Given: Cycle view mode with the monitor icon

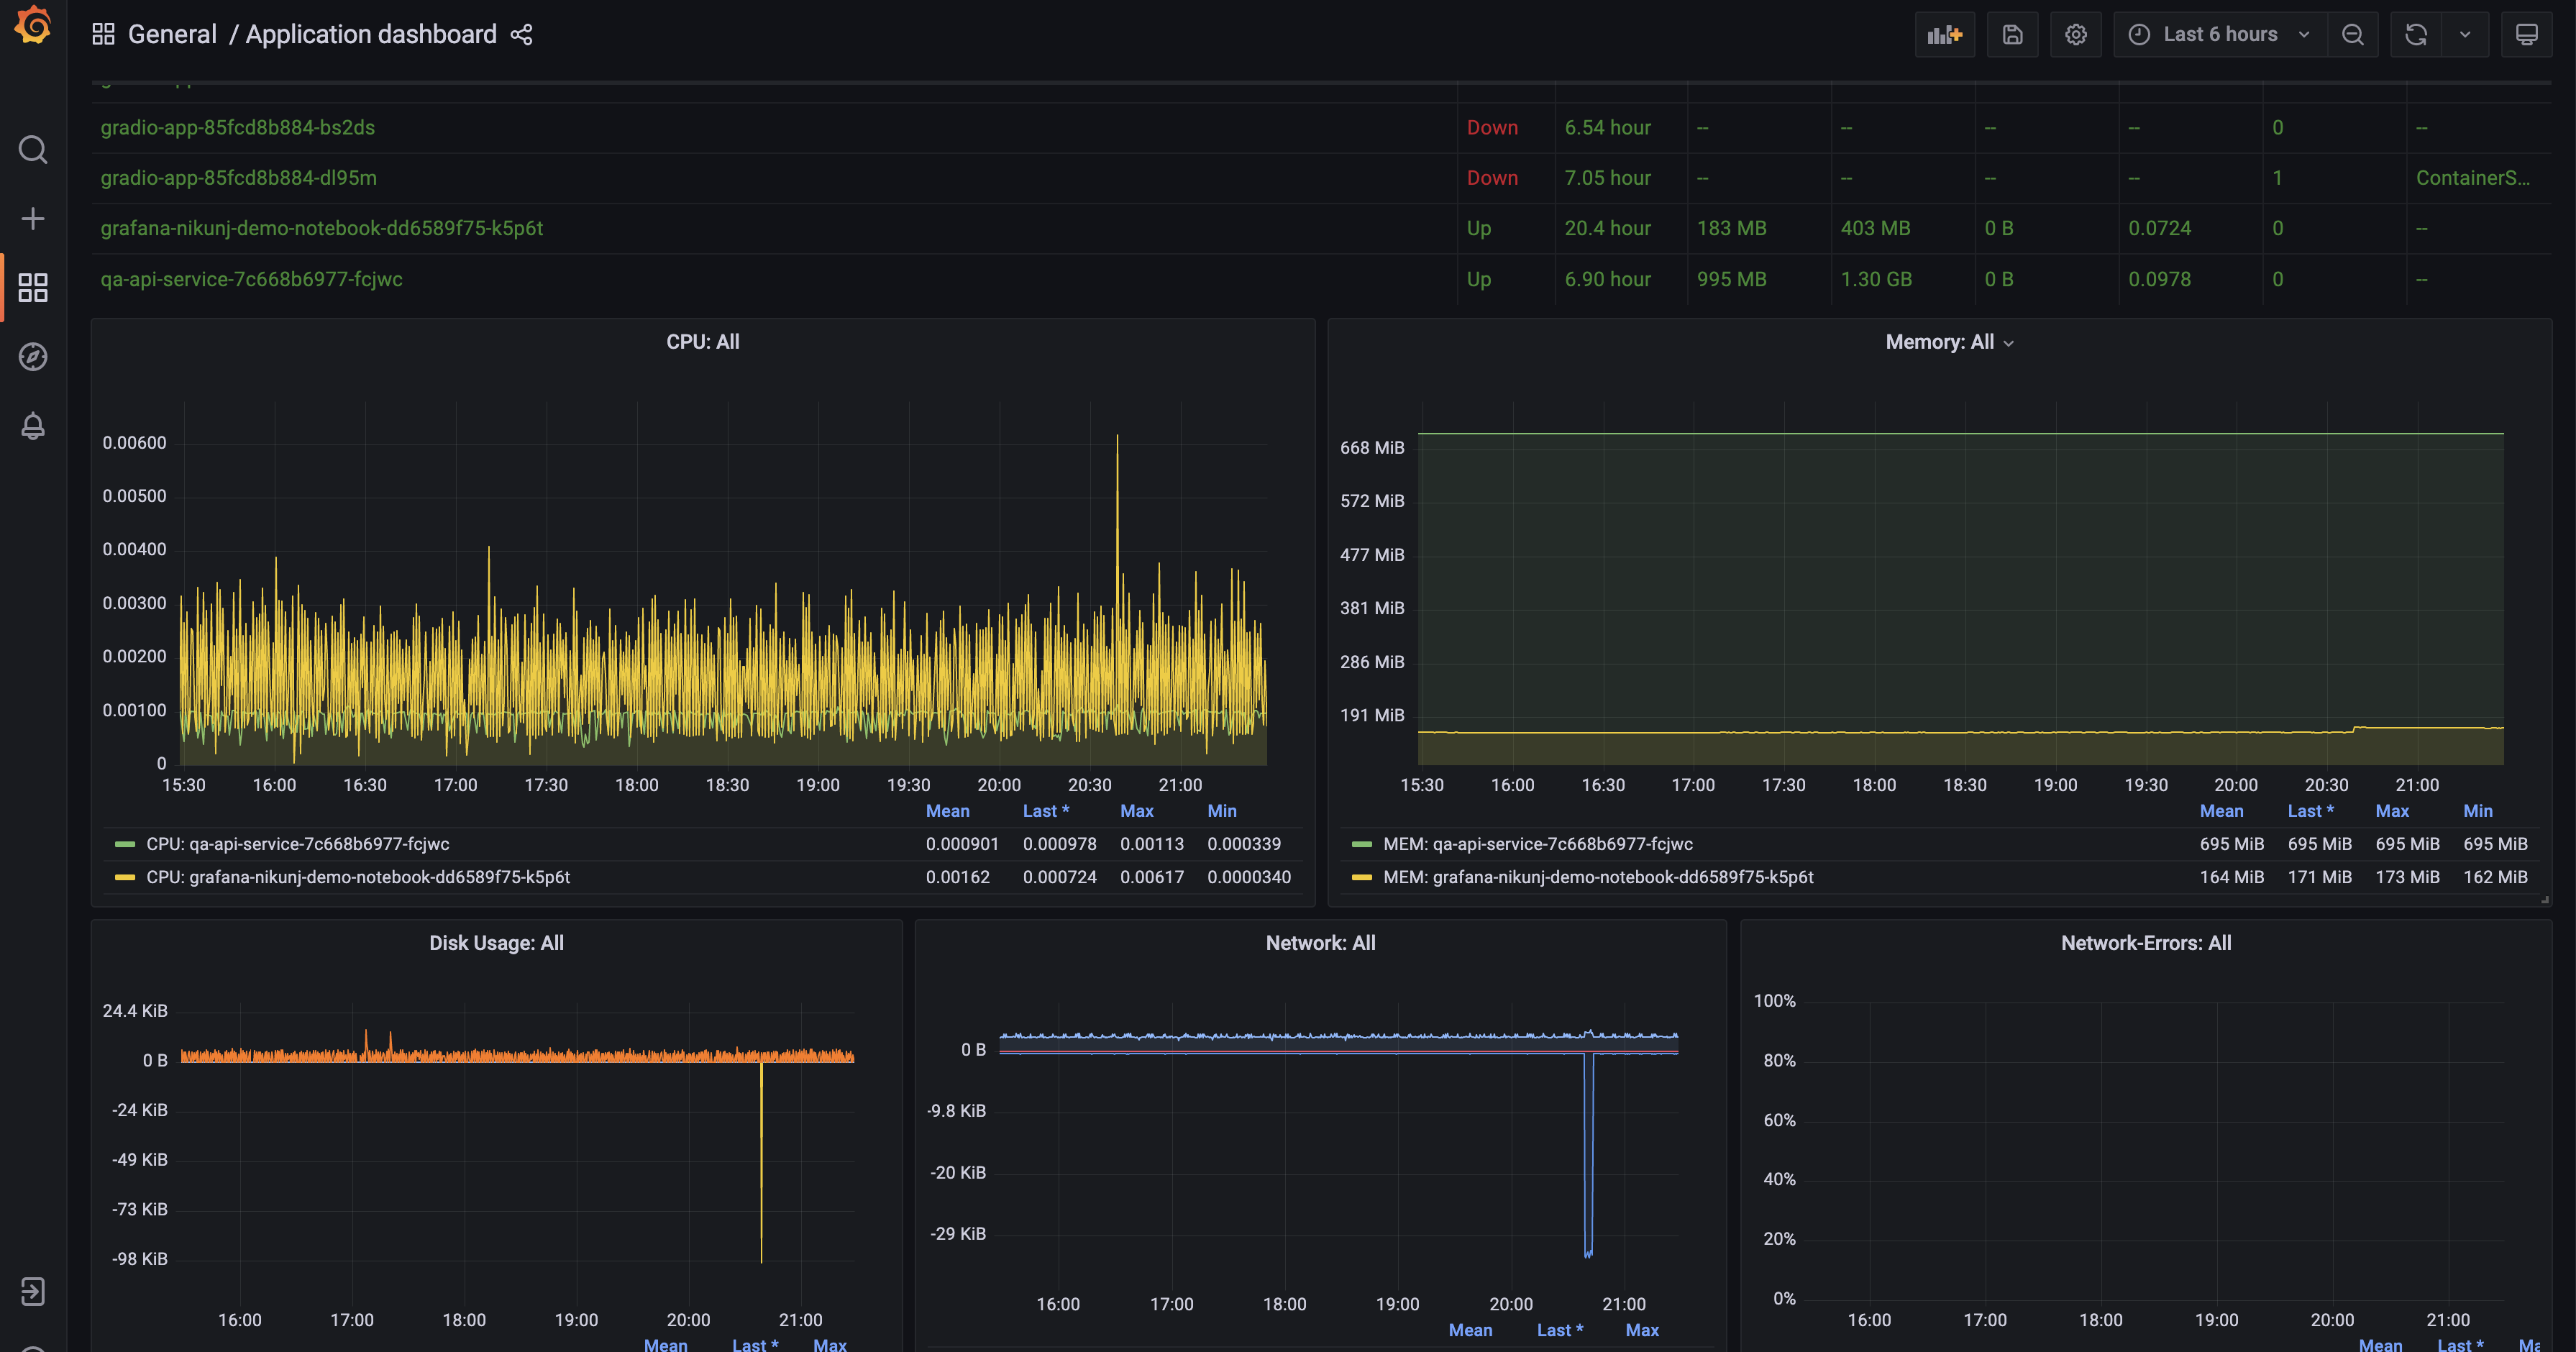Looking at the screenshot, I should [x=2526, y=35].
